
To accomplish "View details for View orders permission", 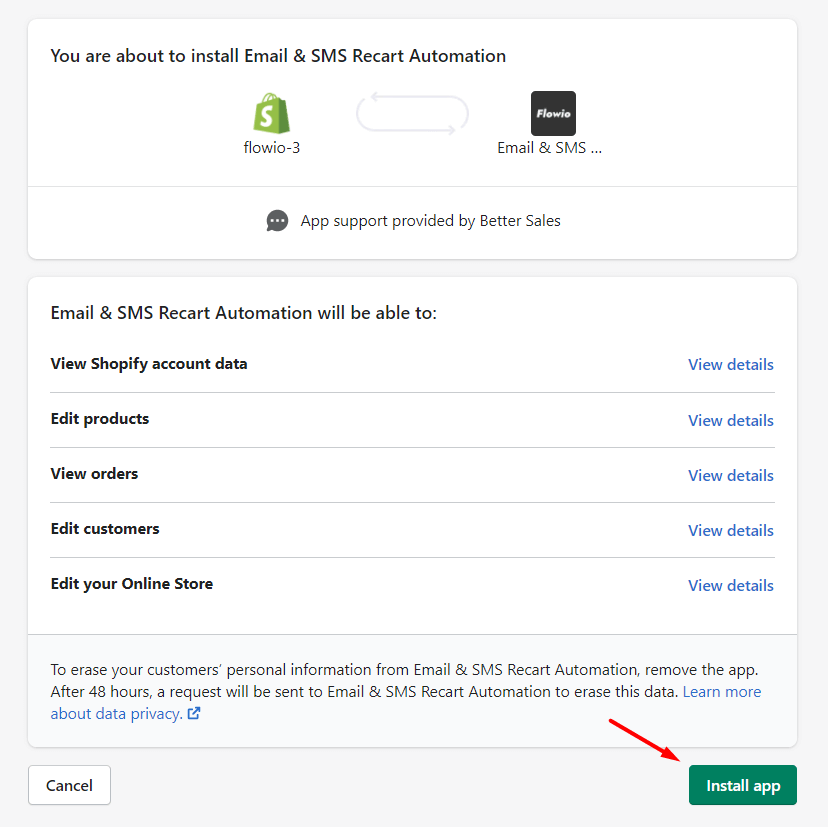I will 730,475.
